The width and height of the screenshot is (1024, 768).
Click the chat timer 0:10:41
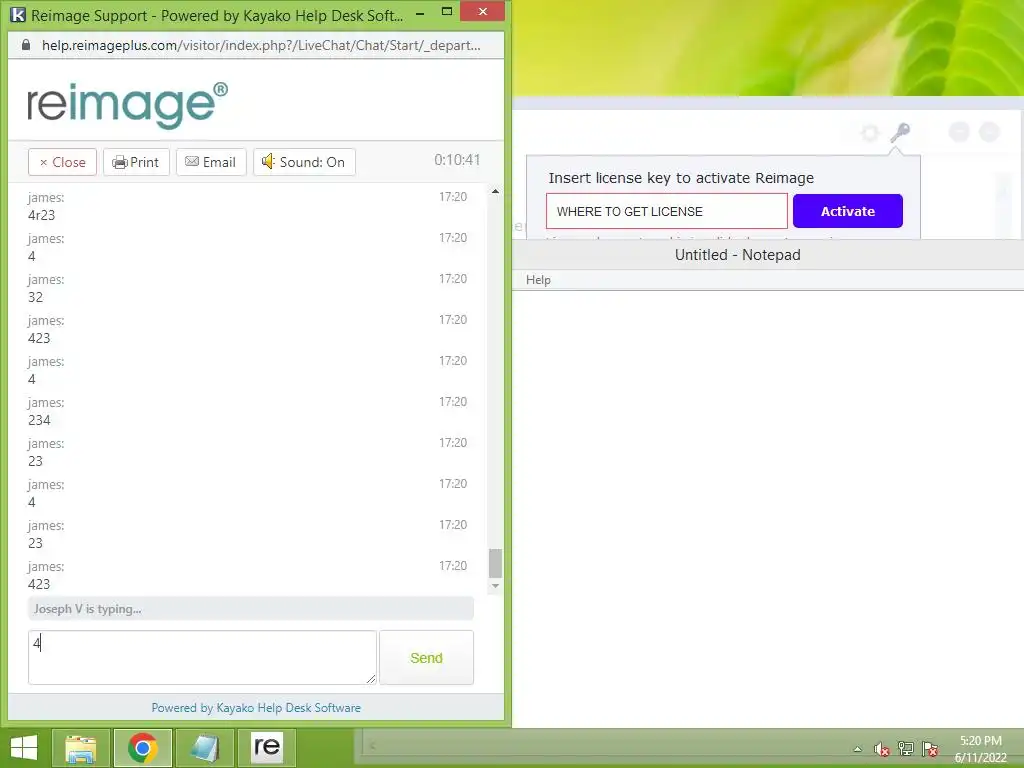[457, 160]
